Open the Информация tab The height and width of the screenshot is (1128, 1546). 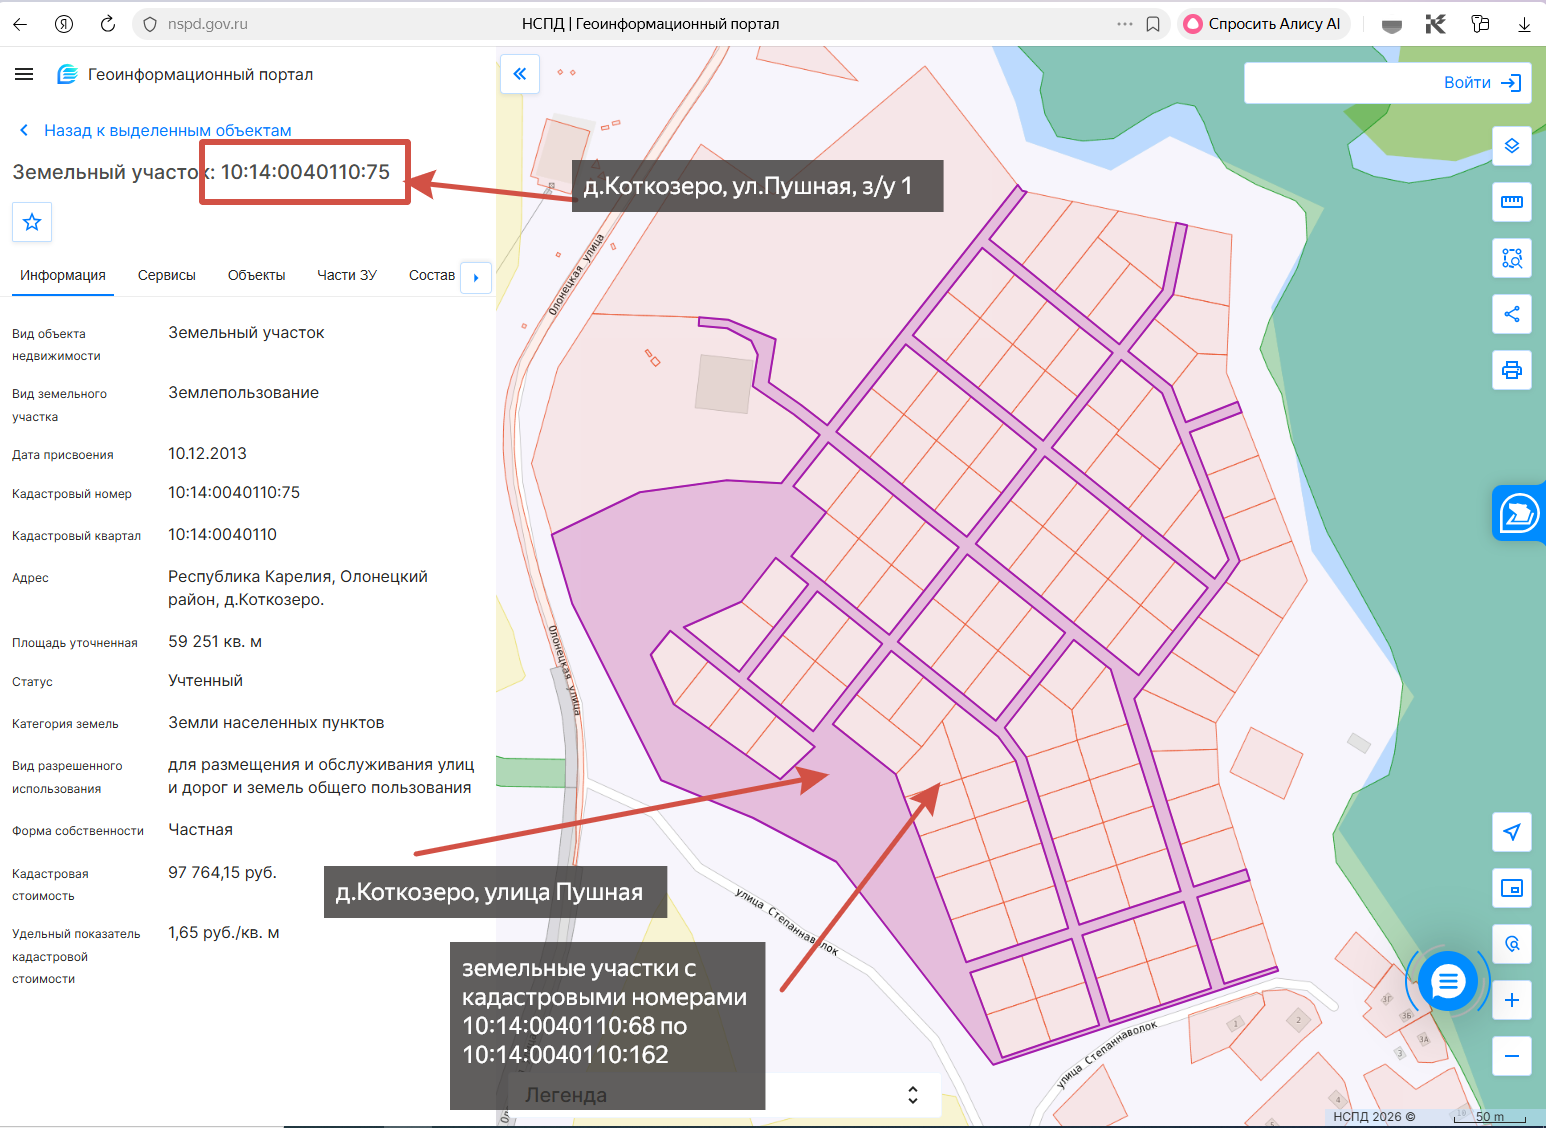point(63,276)
